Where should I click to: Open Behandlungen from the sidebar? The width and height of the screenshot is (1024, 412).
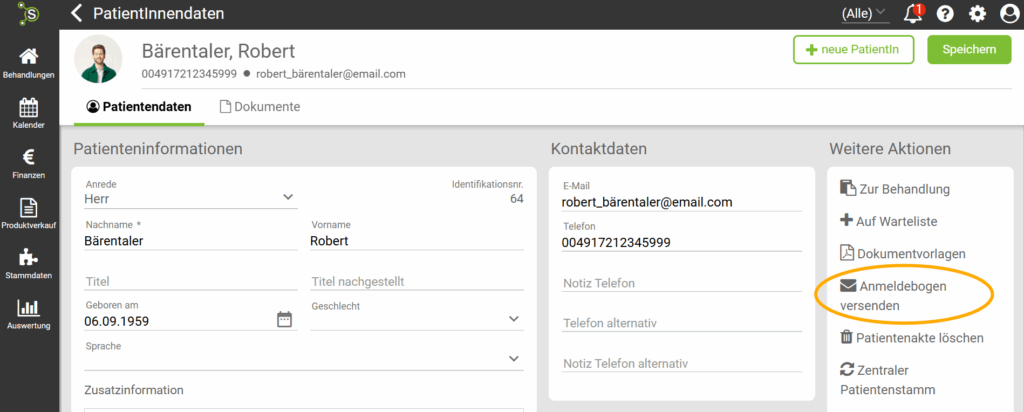pos(28,62)
